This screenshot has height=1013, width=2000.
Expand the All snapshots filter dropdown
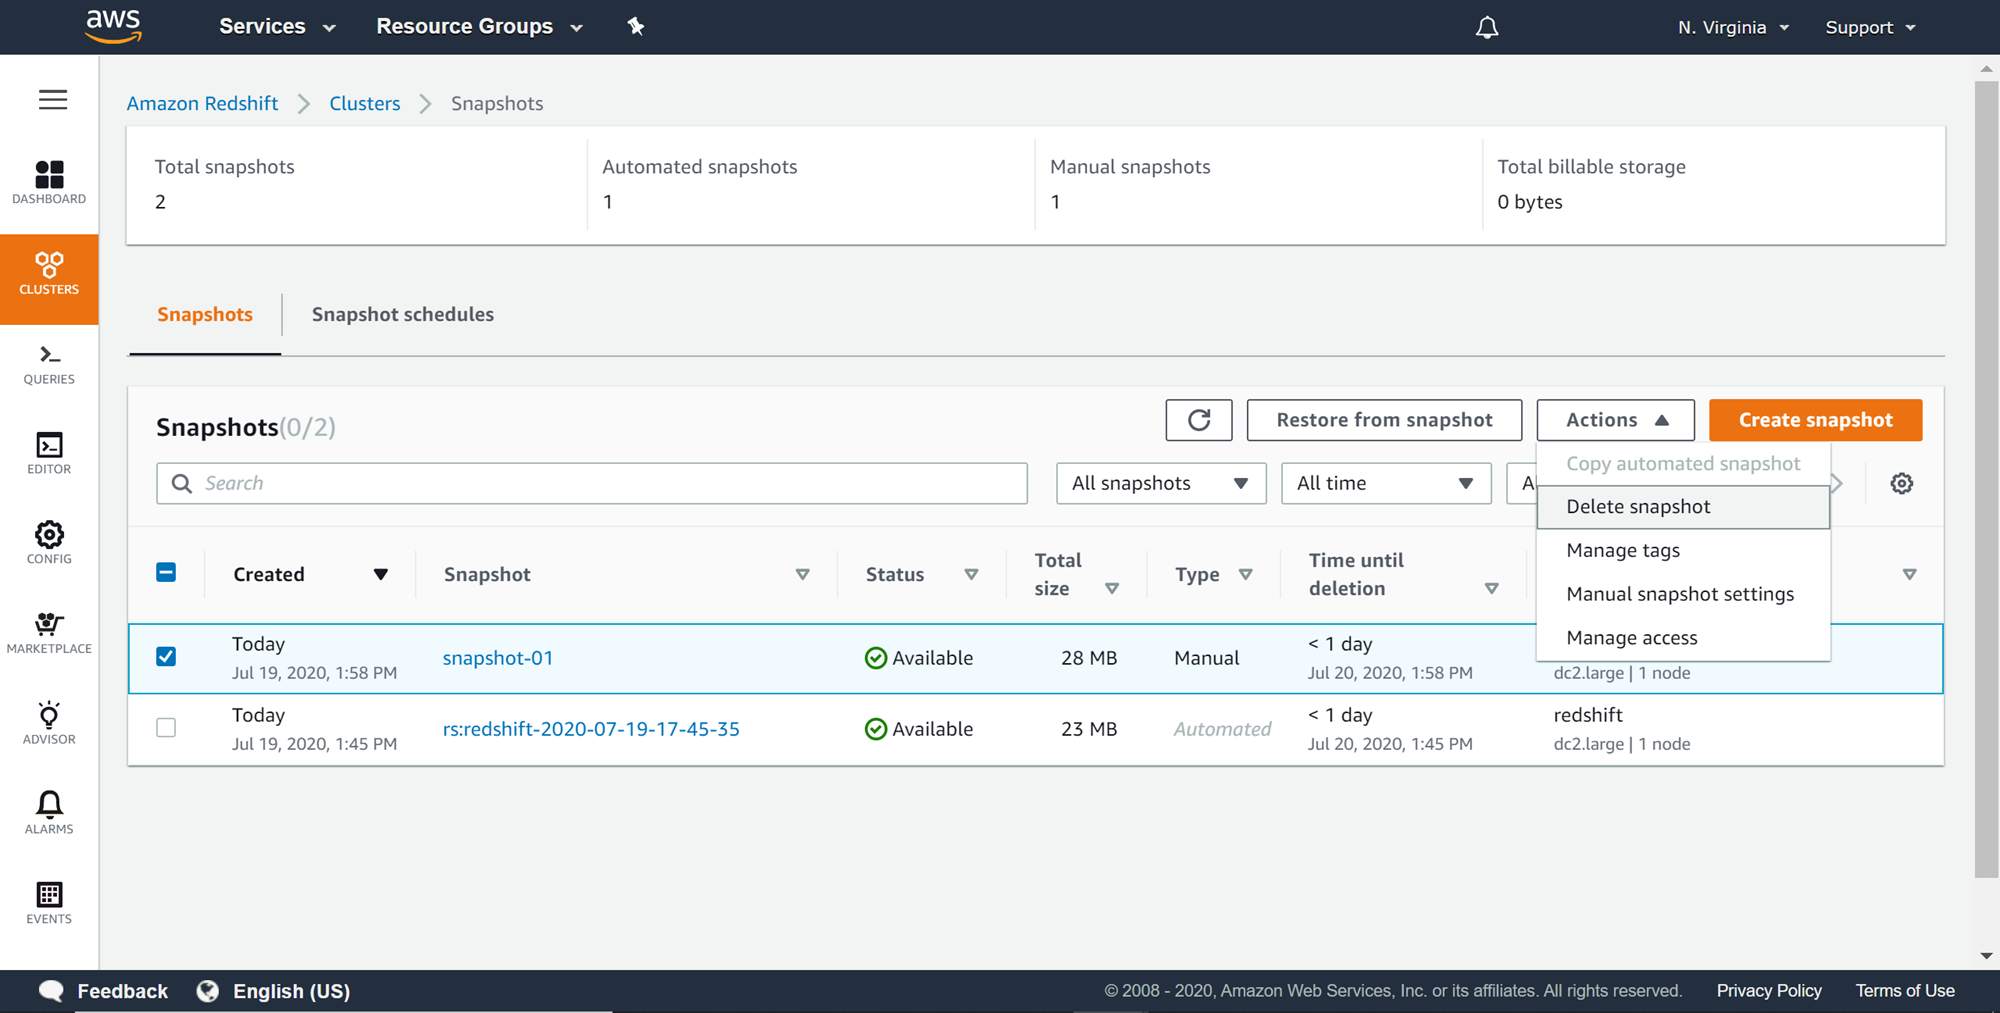pyautogui.click(x=1160, y=483)
